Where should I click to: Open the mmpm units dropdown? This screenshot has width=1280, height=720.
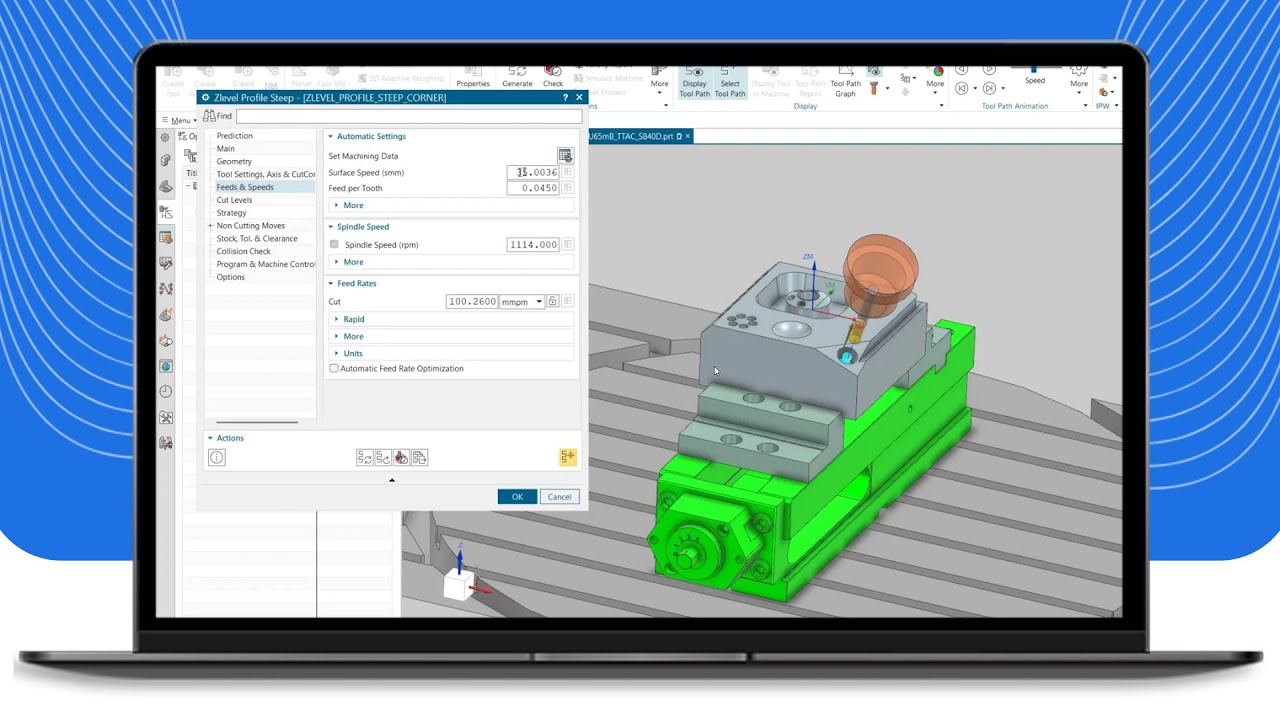pyautogui.click(x=522, y=302)
